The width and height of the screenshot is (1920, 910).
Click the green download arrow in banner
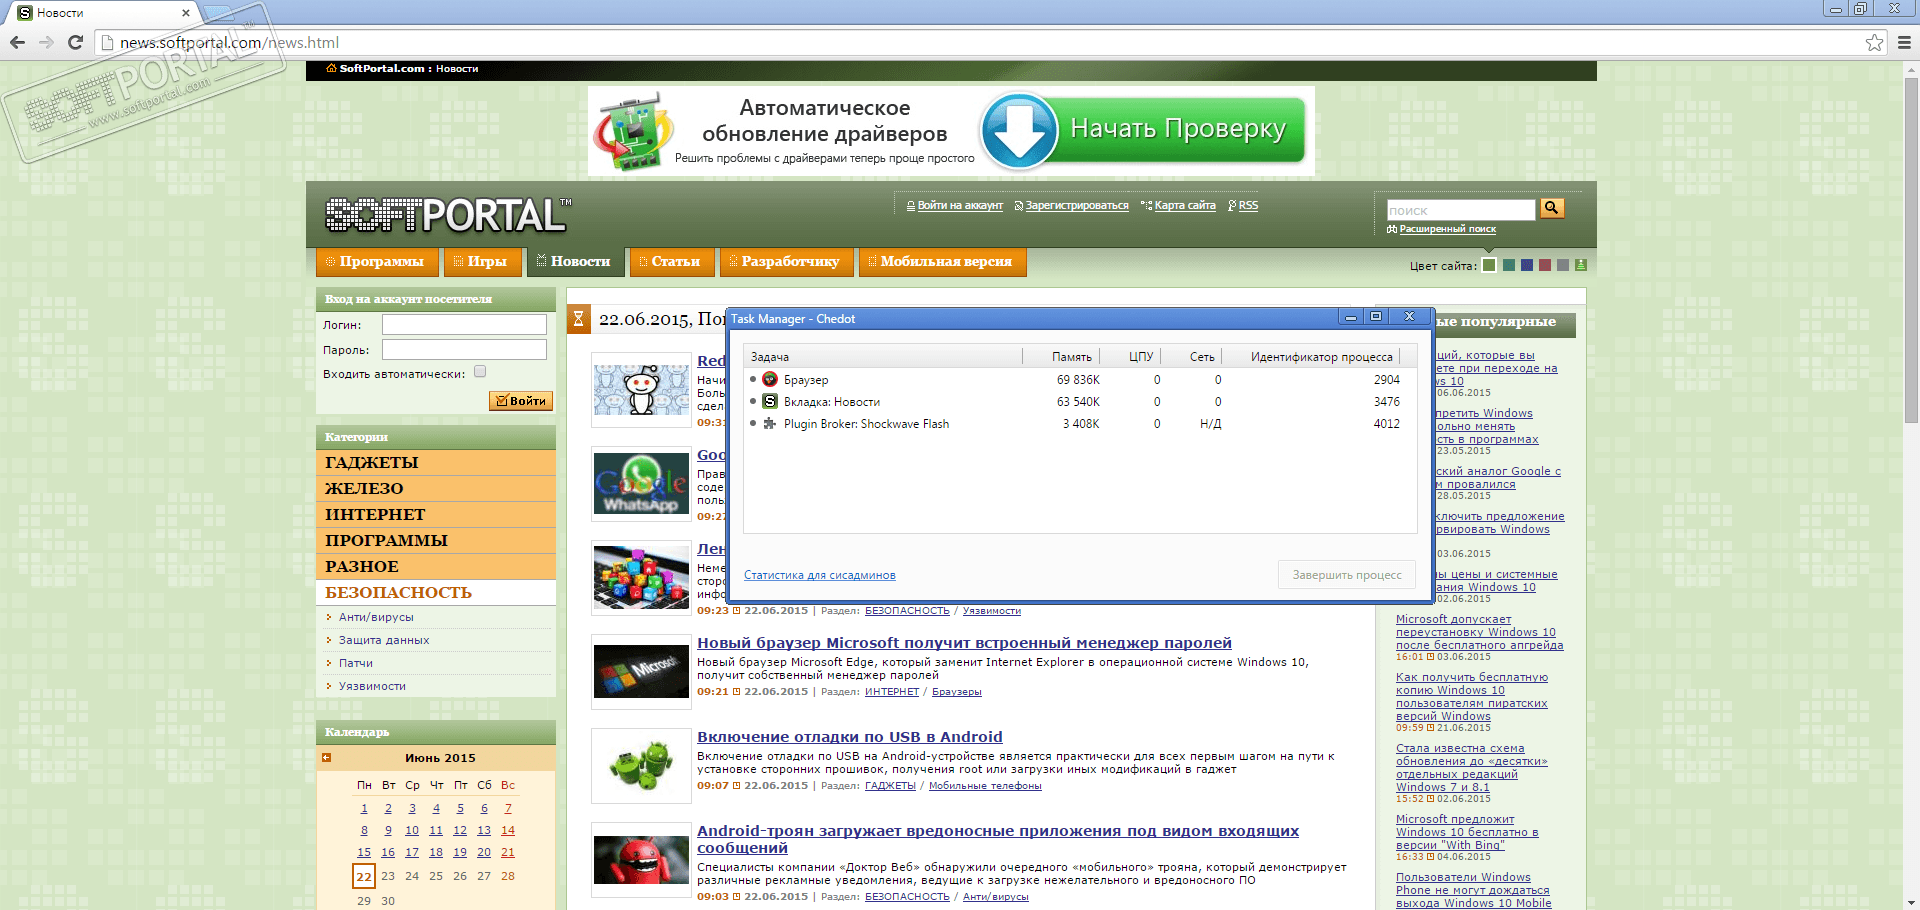[x=1019, y=131]
